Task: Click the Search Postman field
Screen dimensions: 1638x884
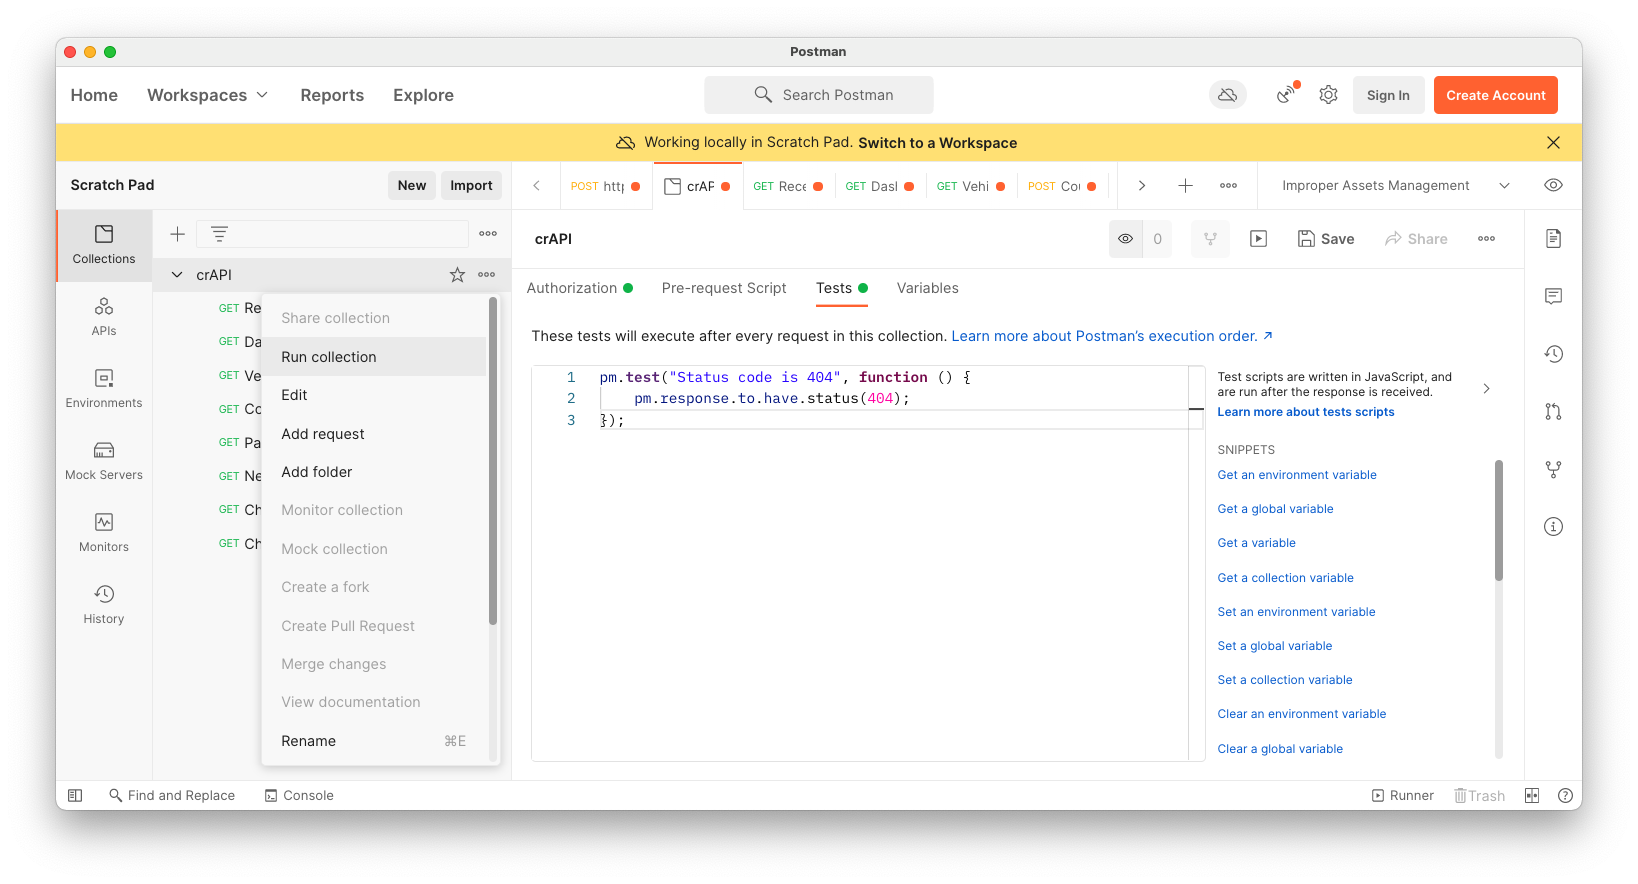Action: tap(819, 95)
